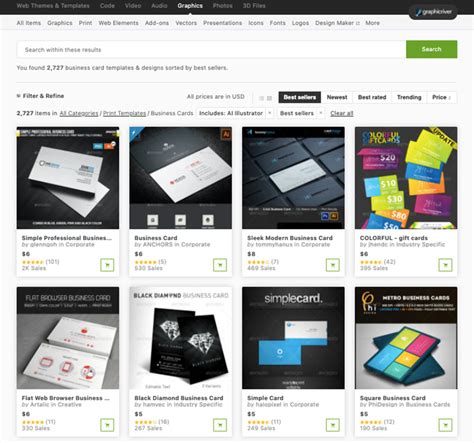The image size is (474, 443).
Task: Select the Newest sort option
Action: coord(337,97)
